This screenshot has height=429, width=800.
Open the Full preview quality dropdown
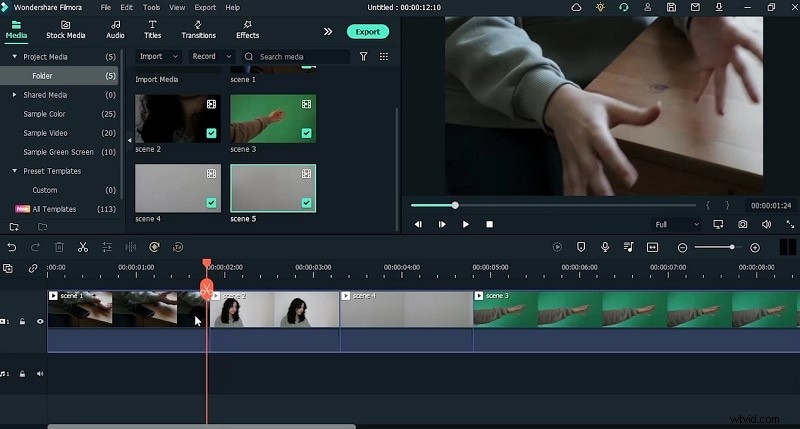[677, 224]
